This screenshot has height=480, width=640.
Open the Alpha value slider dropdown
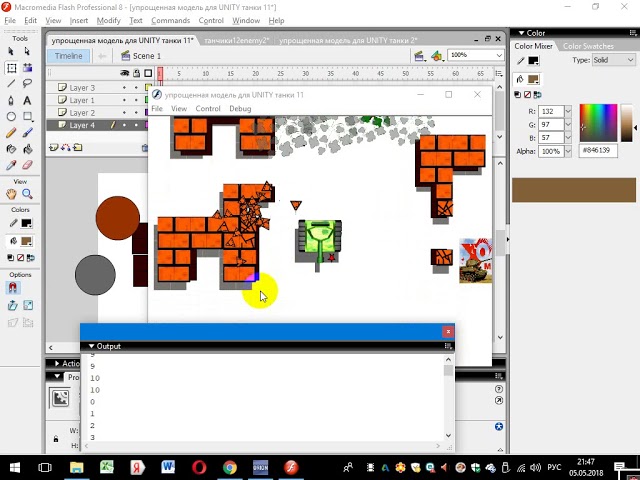point(568,151)
